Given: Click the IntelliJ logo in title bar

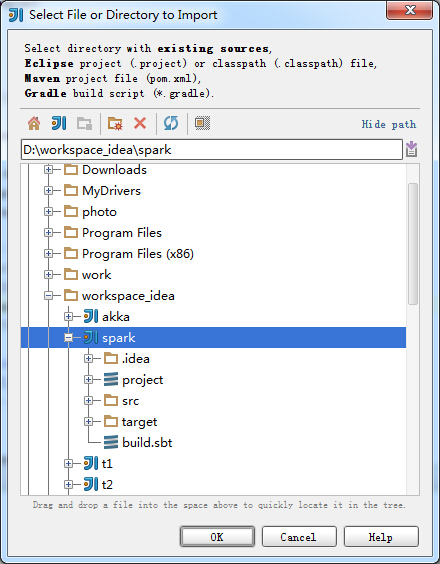Looking at the screenshot, I should click(16, 15).
